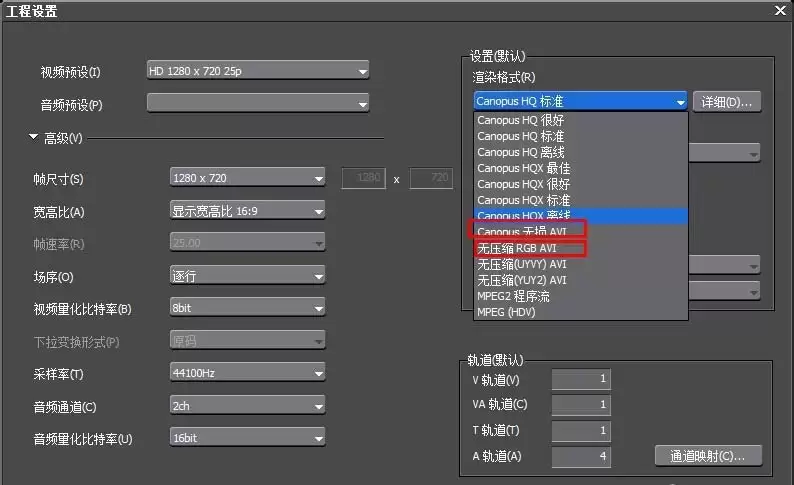794x485 pixels.
Task: Select MPEG (HDV) render format
Action: pyautogui.click(x=581, y=312)
